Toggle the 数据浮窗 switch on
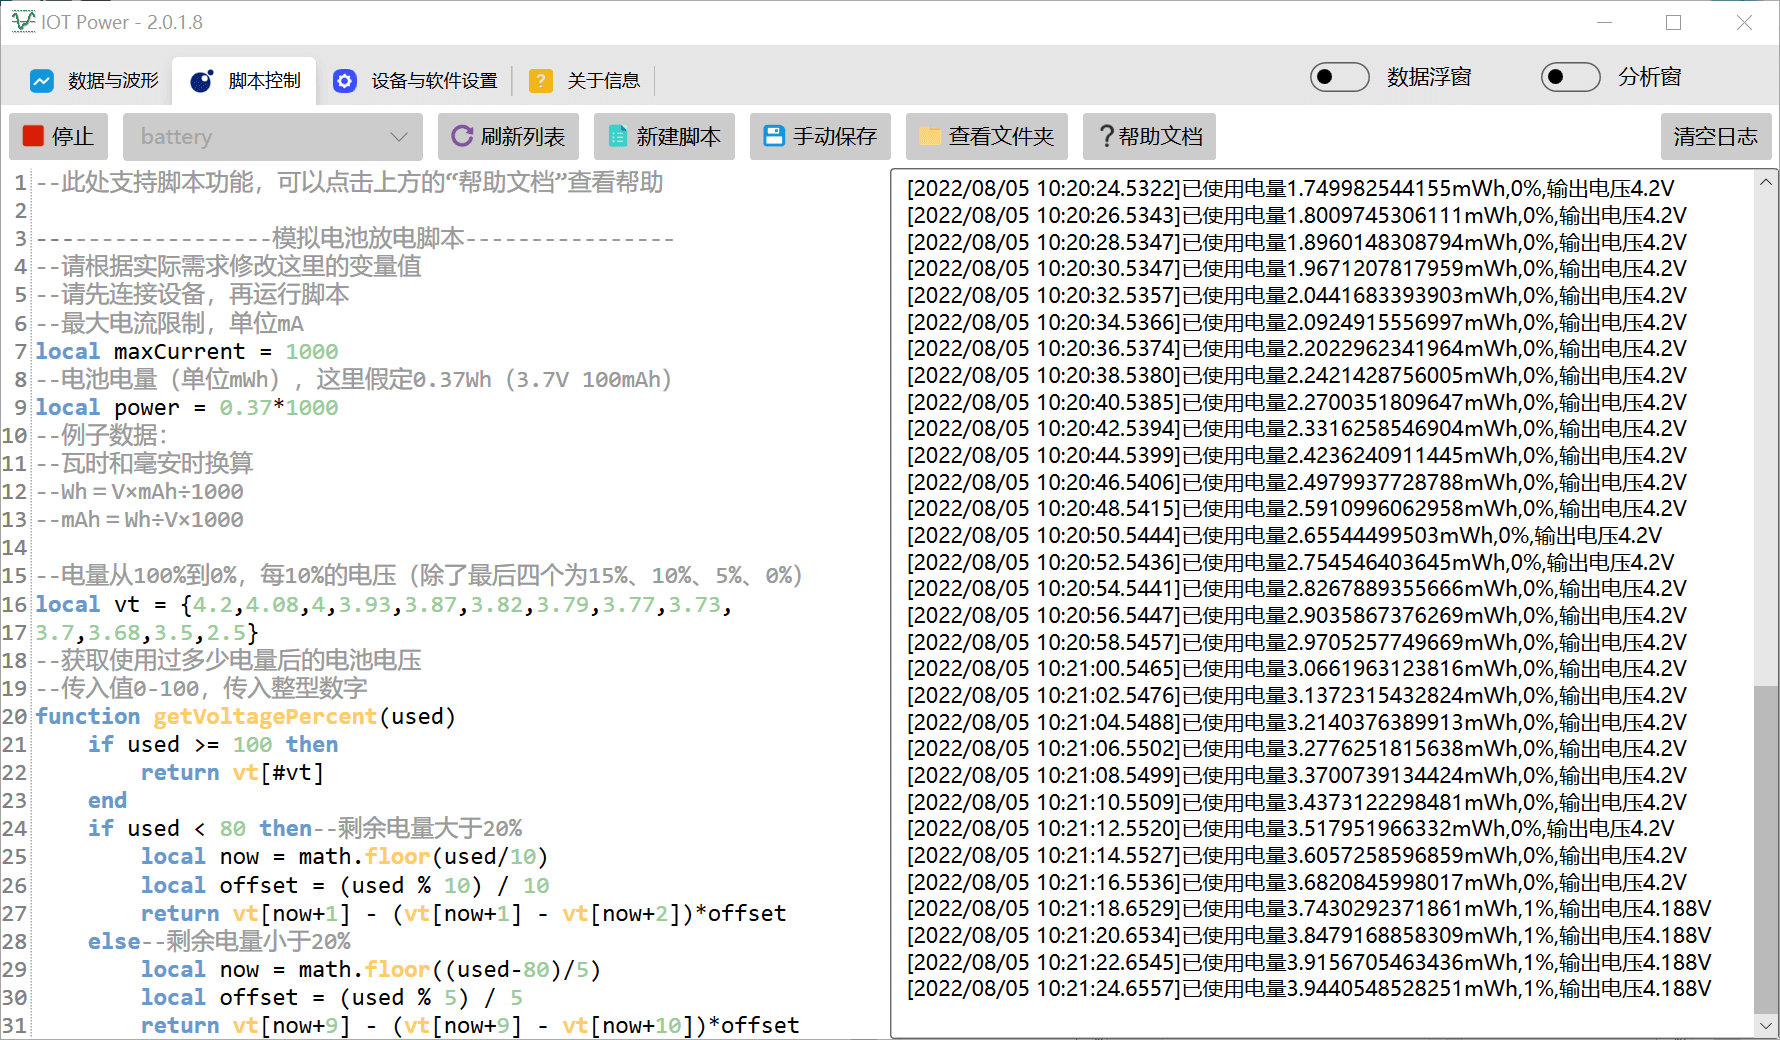Image resolution: width=1780 pixels, height=1040 pixels. 1339,77
